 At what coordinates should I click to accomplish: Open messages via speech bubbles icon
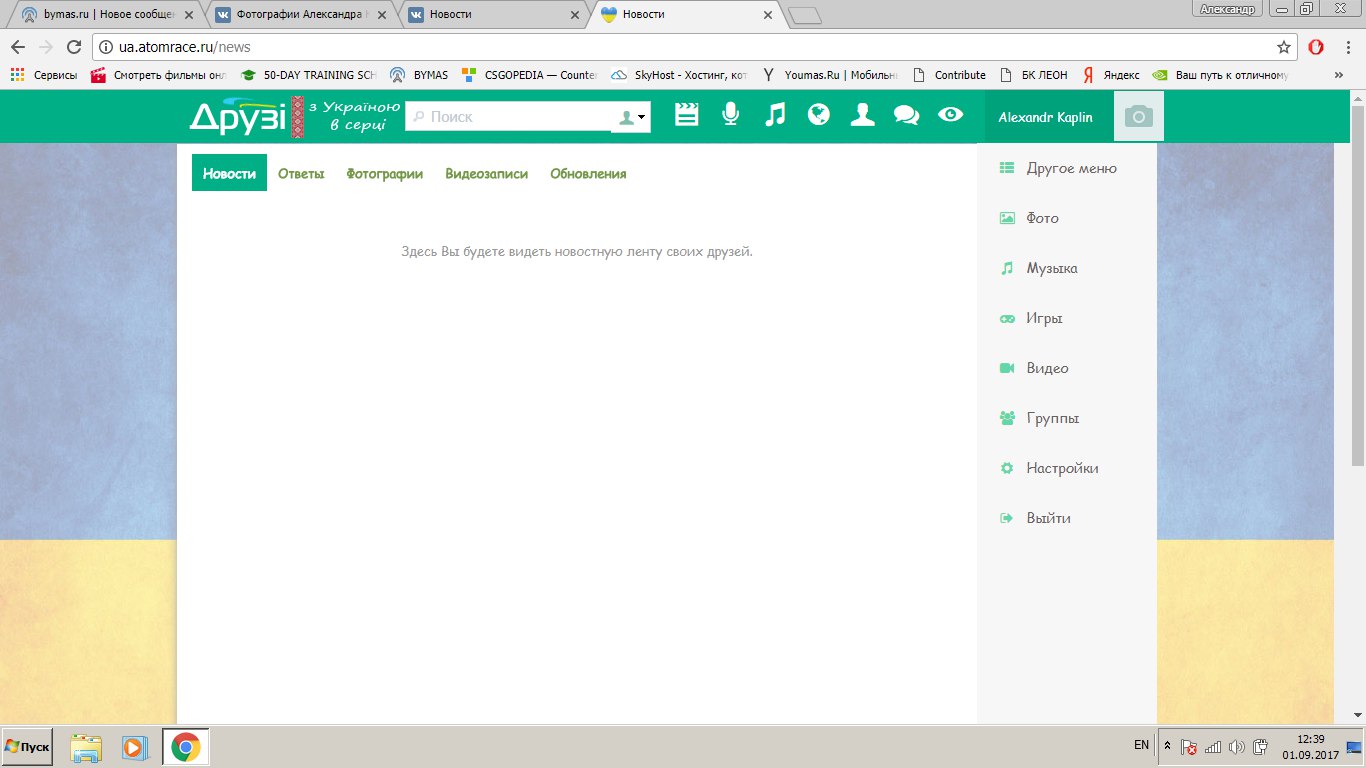tap(906, 115)
